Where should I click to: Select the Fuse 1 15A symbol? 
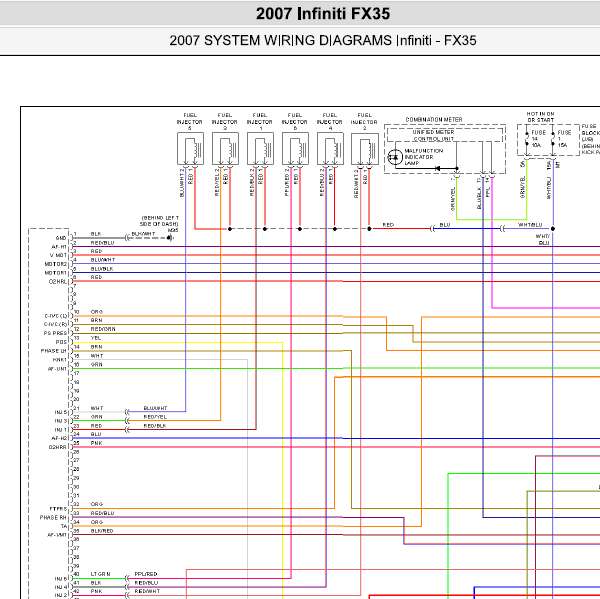(x=553, y=139)
